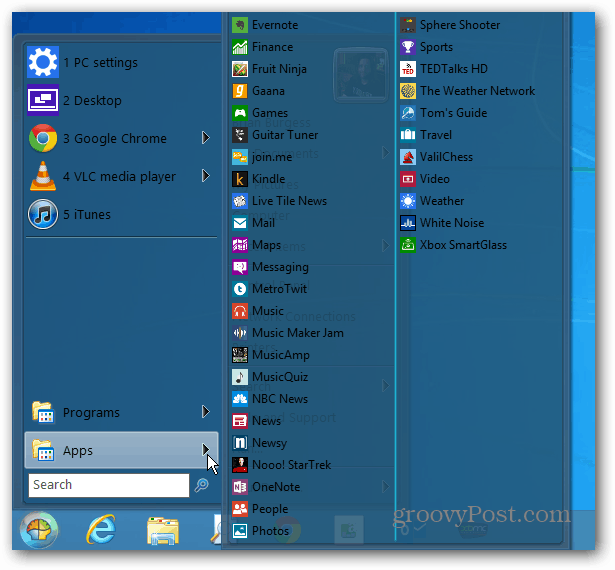The width and height of the screenshot is (615, 570).
Task: Click the White Noise label
Action: pos(452,223)
